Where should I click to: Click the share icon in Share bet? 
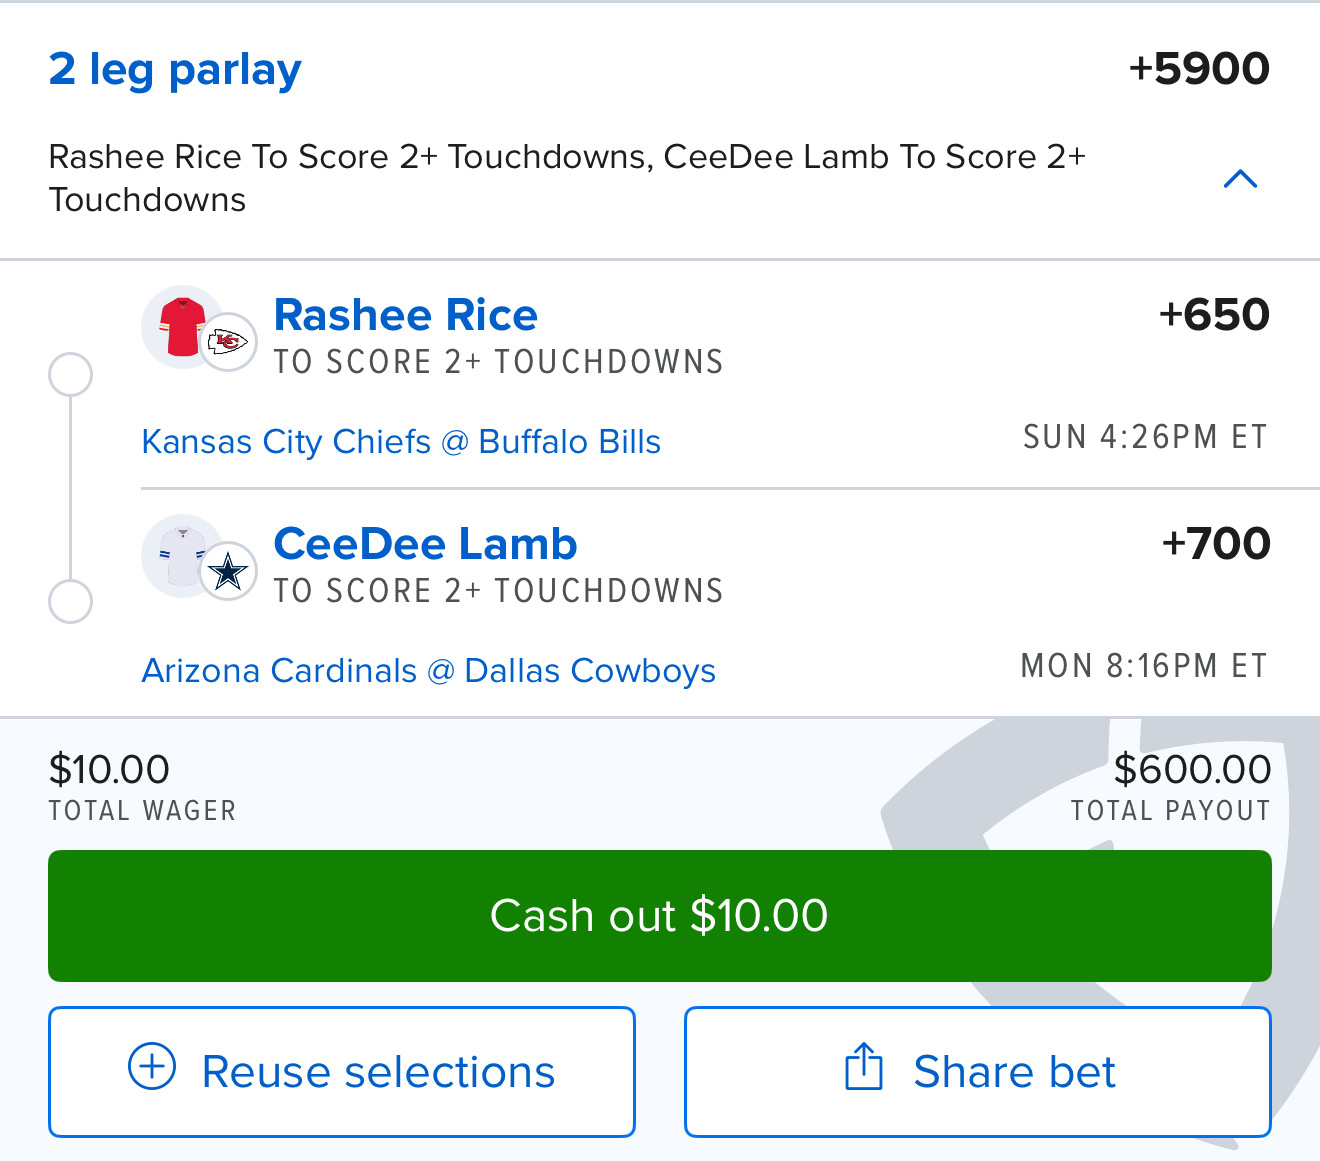point(864,1067)
